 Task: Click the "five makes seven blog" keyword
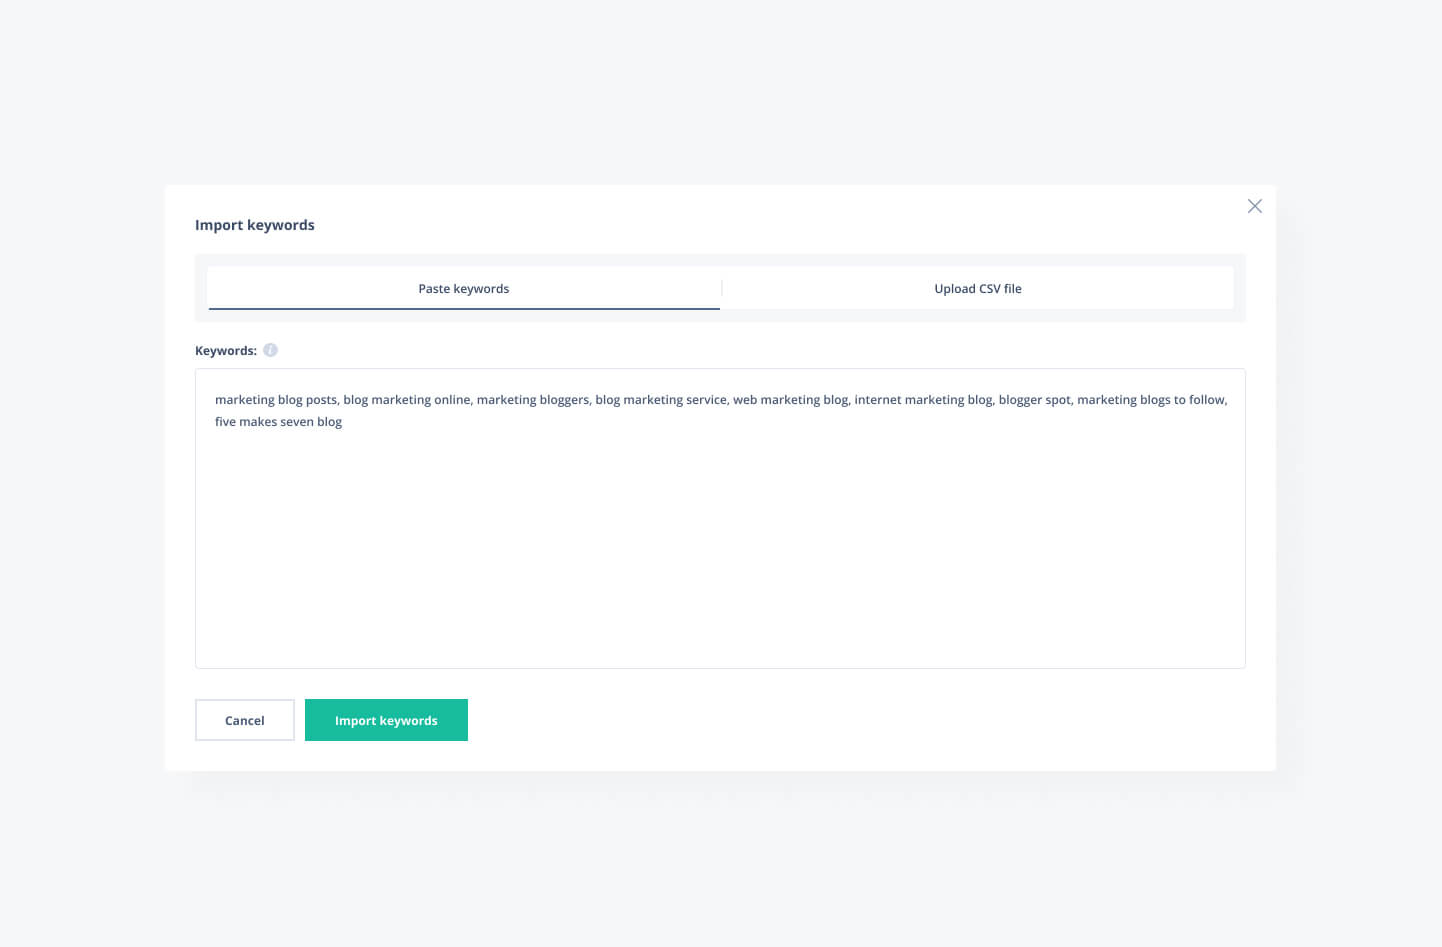pos(278,422)
